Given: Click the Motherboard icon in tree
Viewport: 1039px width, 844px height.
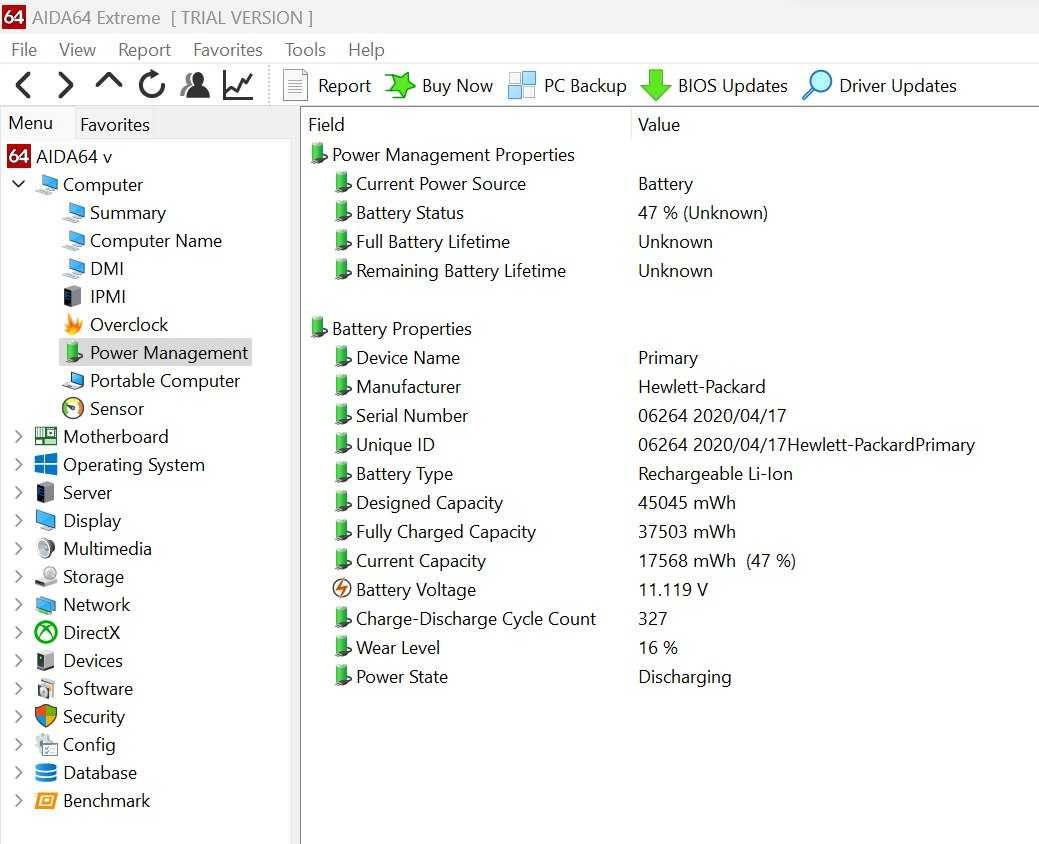Looking at the screenshot, I should tap(46, 436).
